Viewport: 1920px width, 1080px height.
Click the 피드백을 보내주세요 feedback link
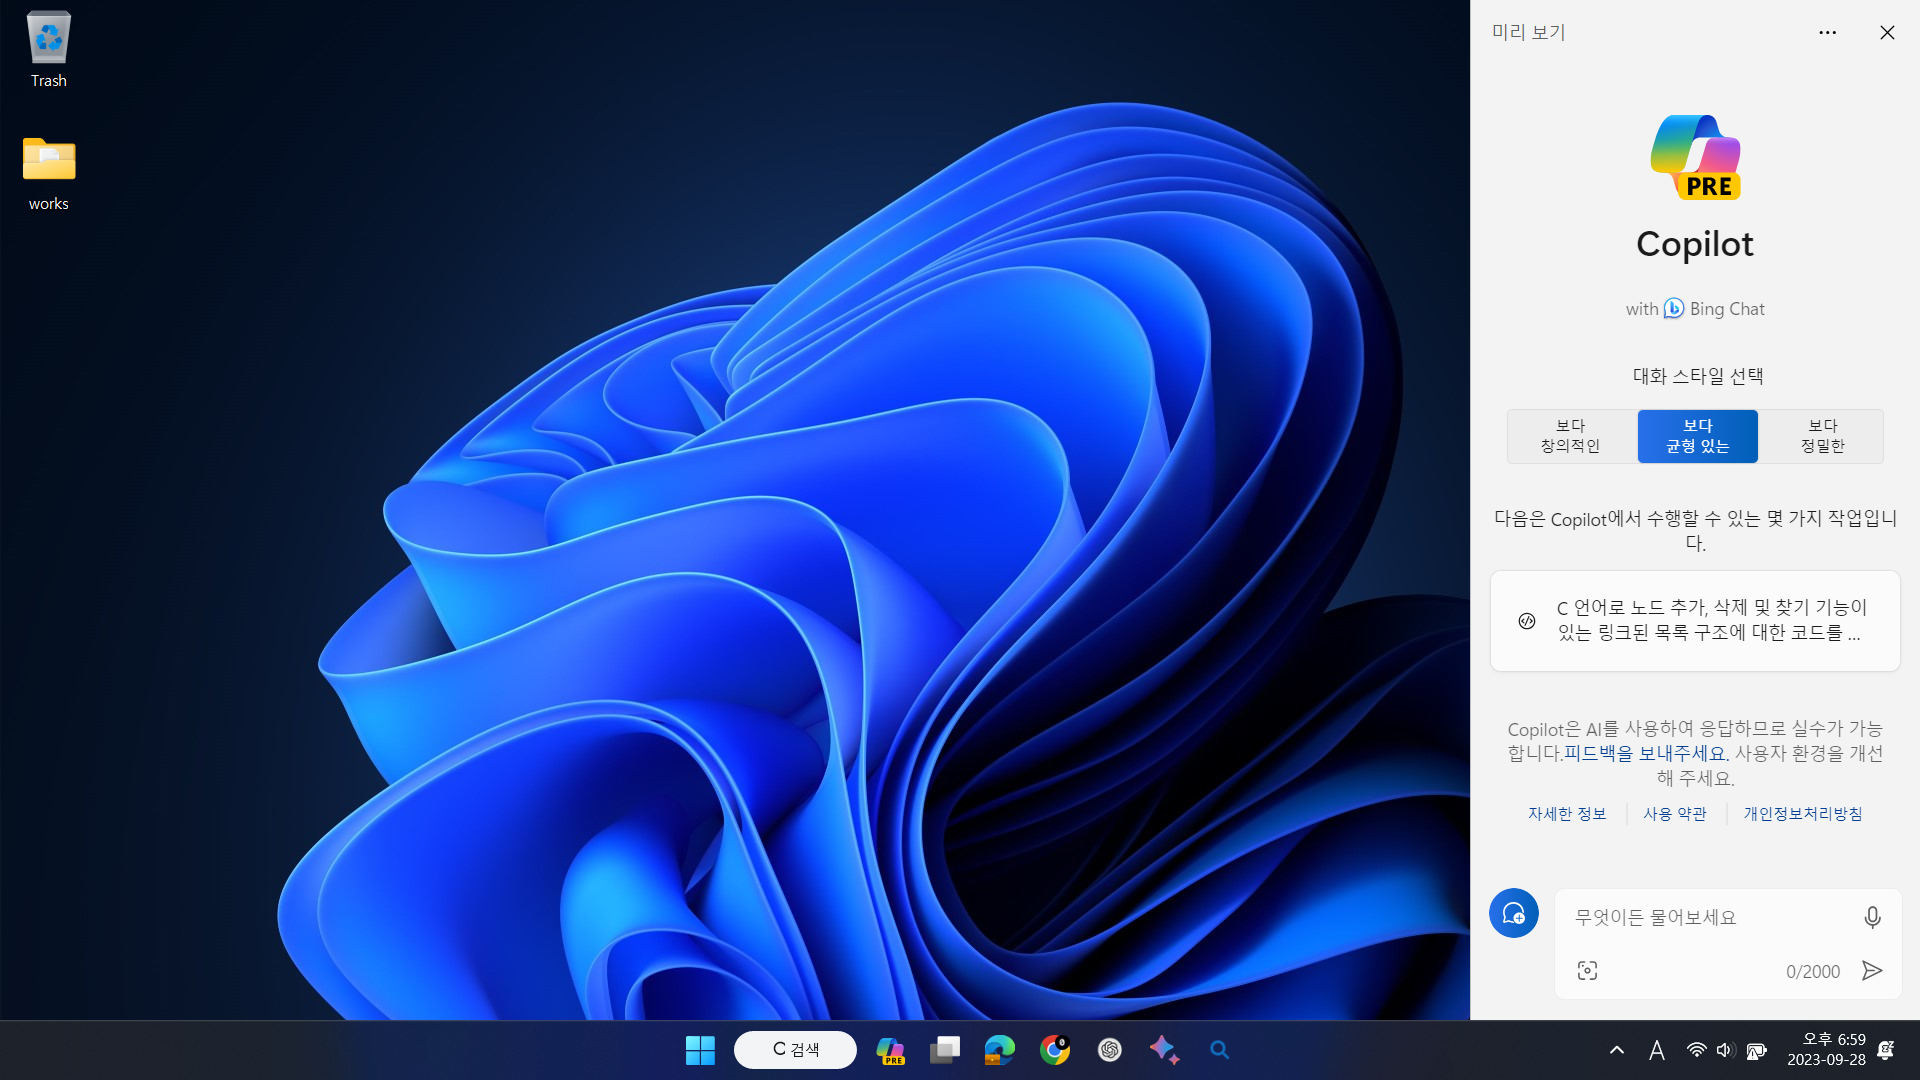1644,753
